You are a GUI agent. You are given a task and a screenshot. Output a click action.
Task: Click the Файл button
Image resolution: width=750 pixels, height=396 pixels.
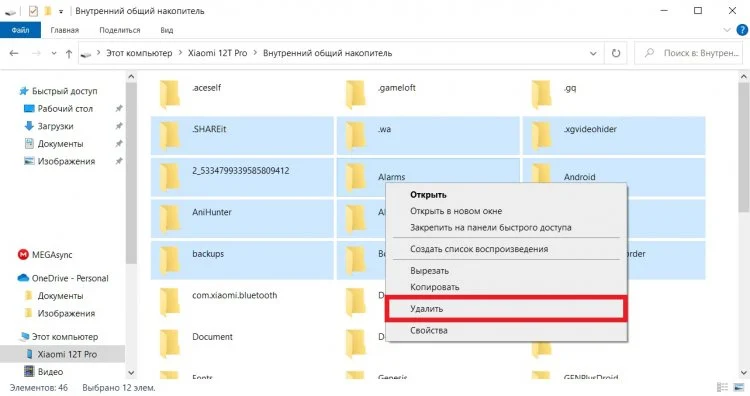click(x=20, y=30)
